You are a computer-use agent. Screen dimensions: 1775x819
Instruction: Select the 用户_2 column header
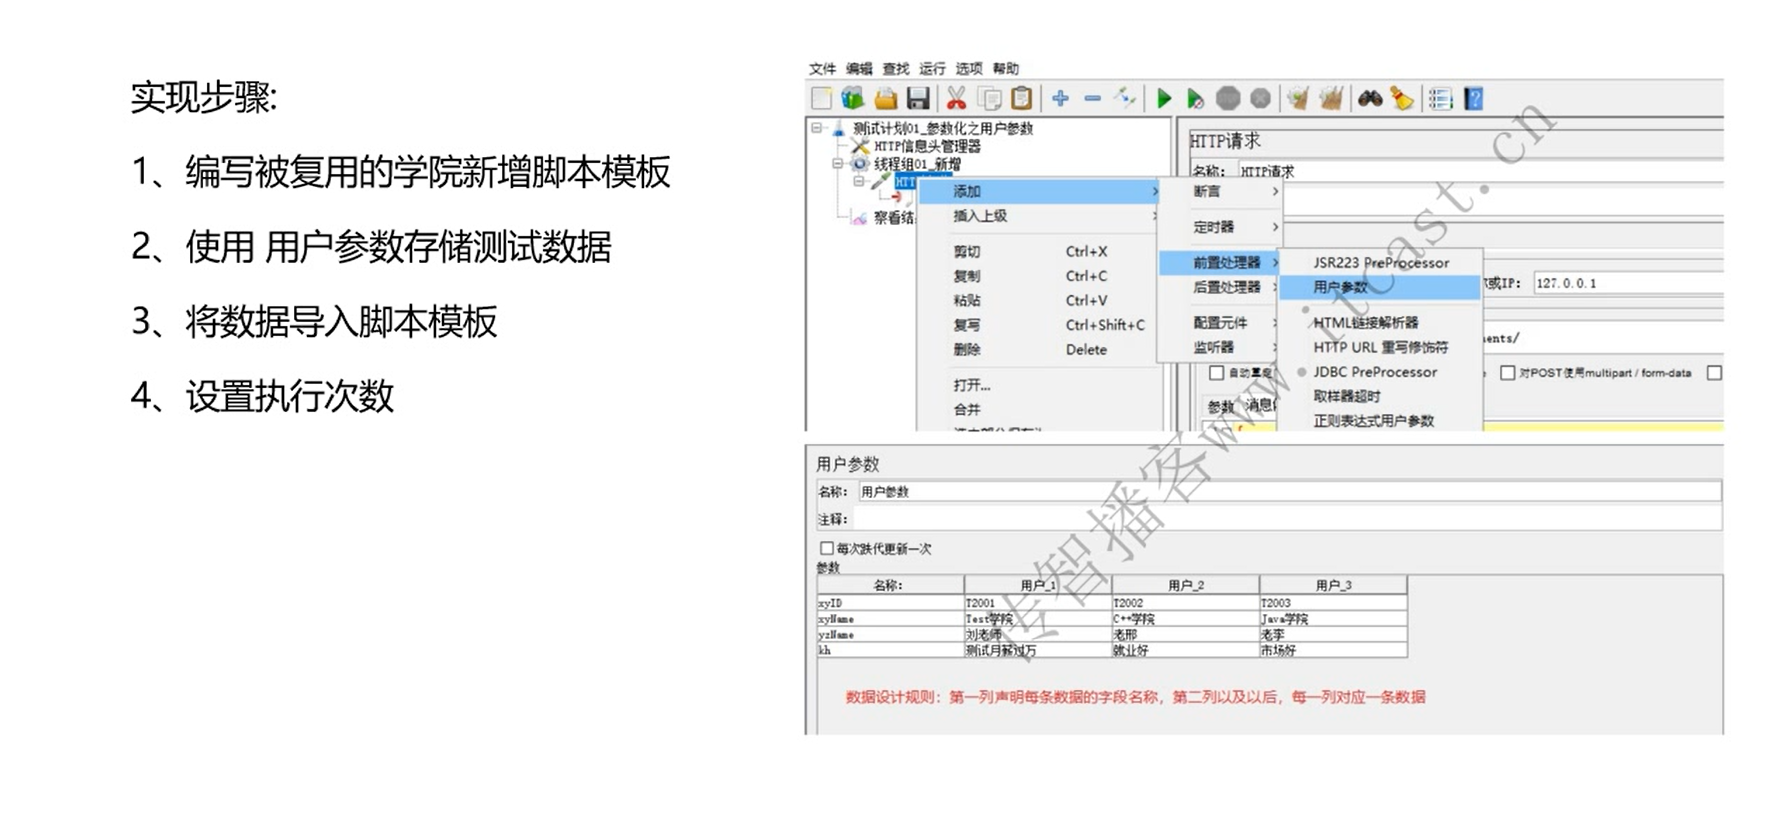point(1186,585)
